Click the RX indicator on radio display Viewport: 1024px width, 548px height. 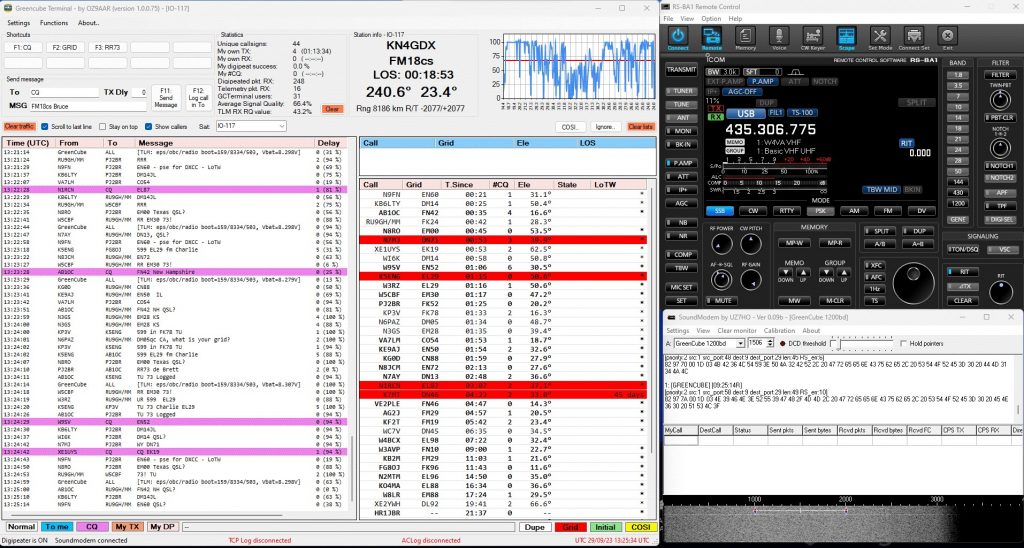pyautogui.click(x=716, y=117)
